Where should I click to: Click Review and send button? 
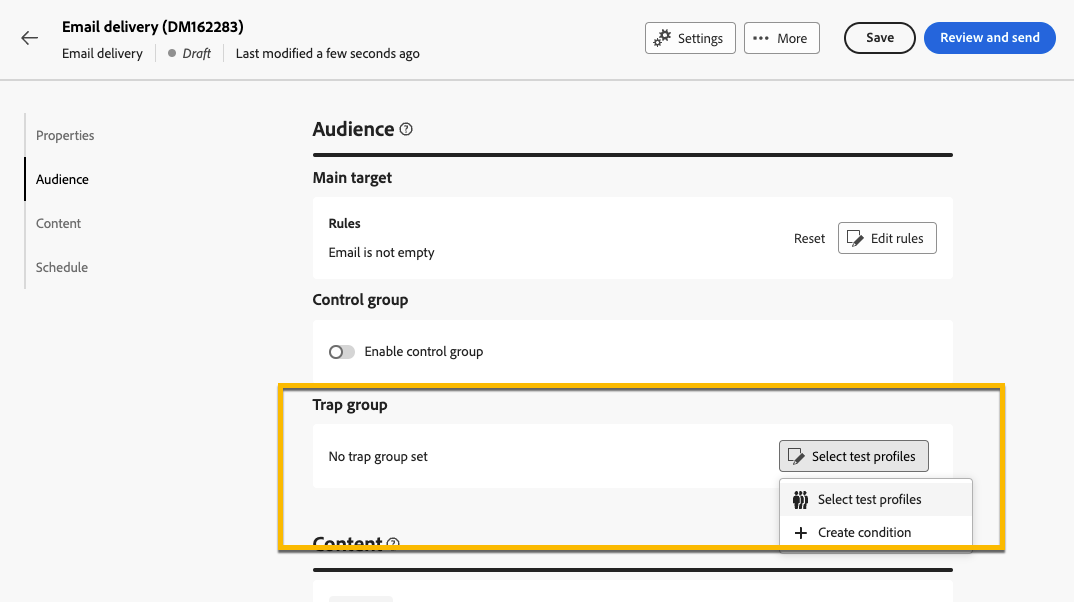989,38
